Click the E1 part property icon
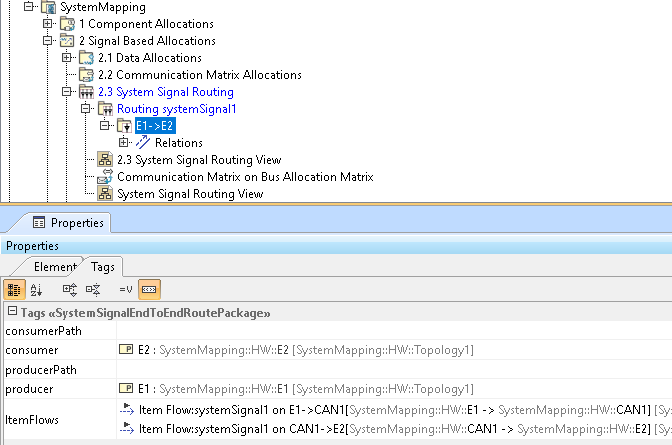Image resolution: width=672 pixels, height=445 pixels. tap(126, 388)
